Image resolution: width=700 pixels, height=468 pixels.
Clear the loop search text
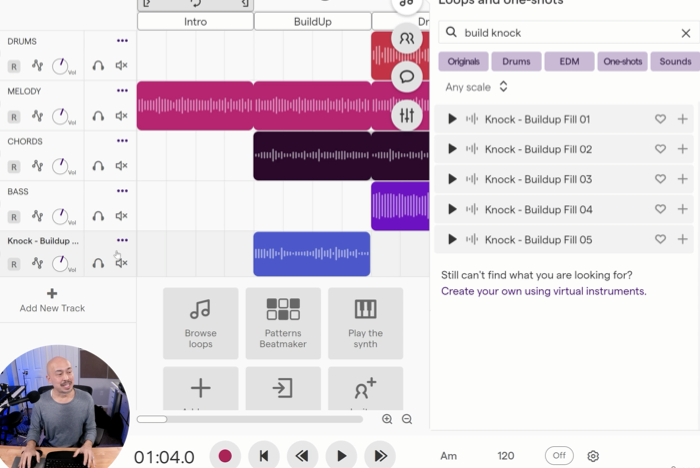click(x=686, y=33)
